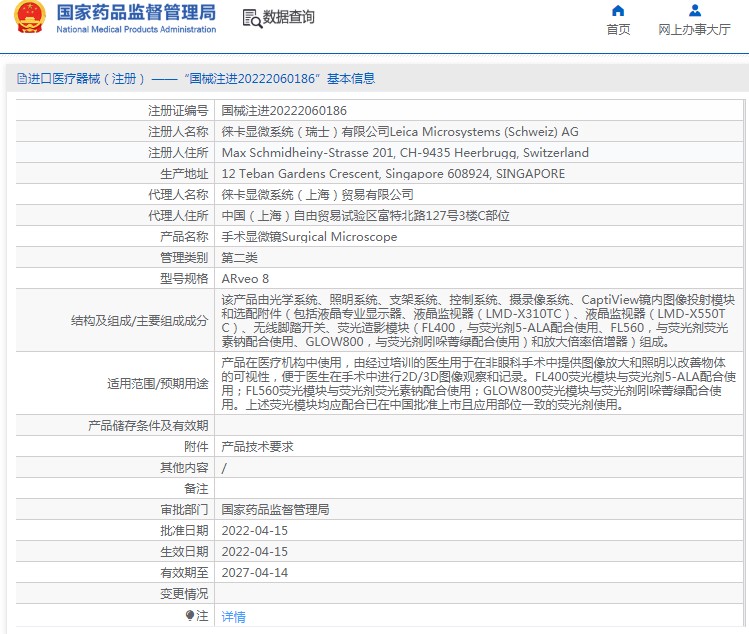Click the 结构及组成/主要组成成分 label
Screen dimensions: 749x634
(x=139, y=321)
